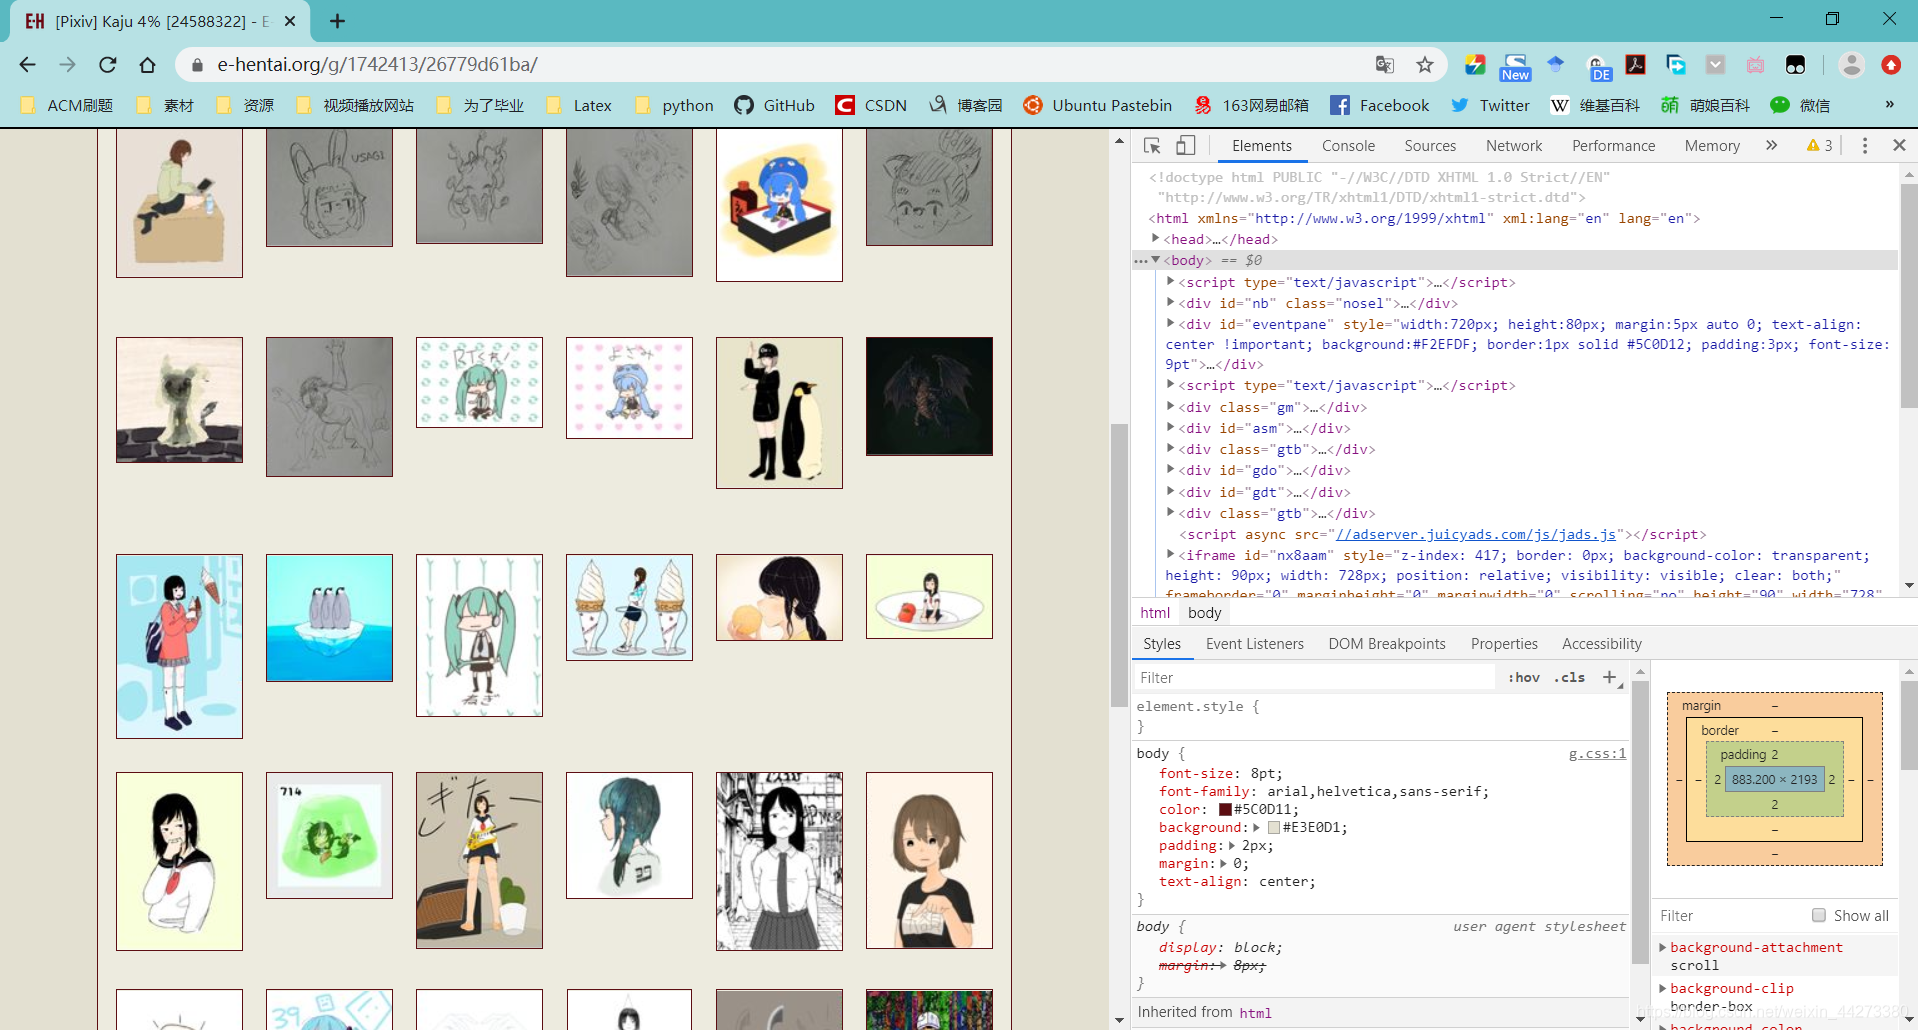Click the browser back arrow
Viewport: 1918px width, 1030px height.
[x=27, y=65]
